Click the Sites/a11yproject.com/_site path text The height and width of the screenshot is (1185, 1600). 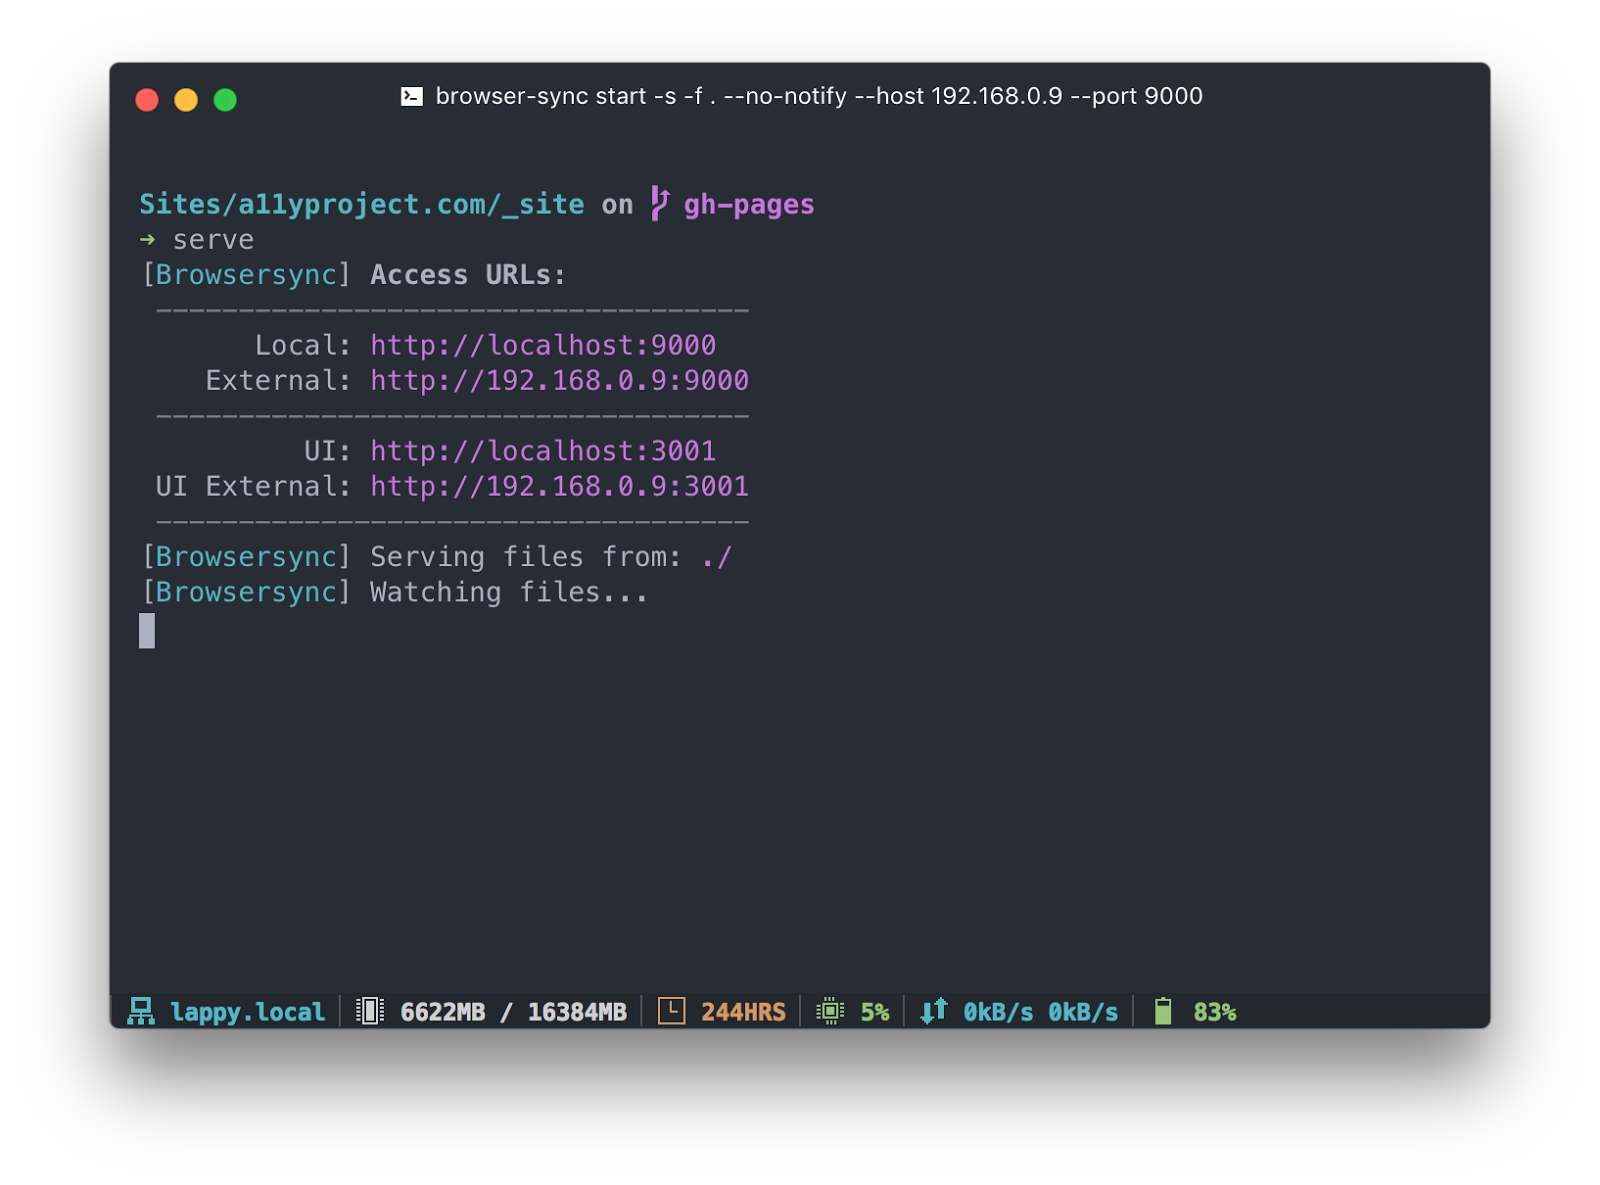[x=363, y=204]
